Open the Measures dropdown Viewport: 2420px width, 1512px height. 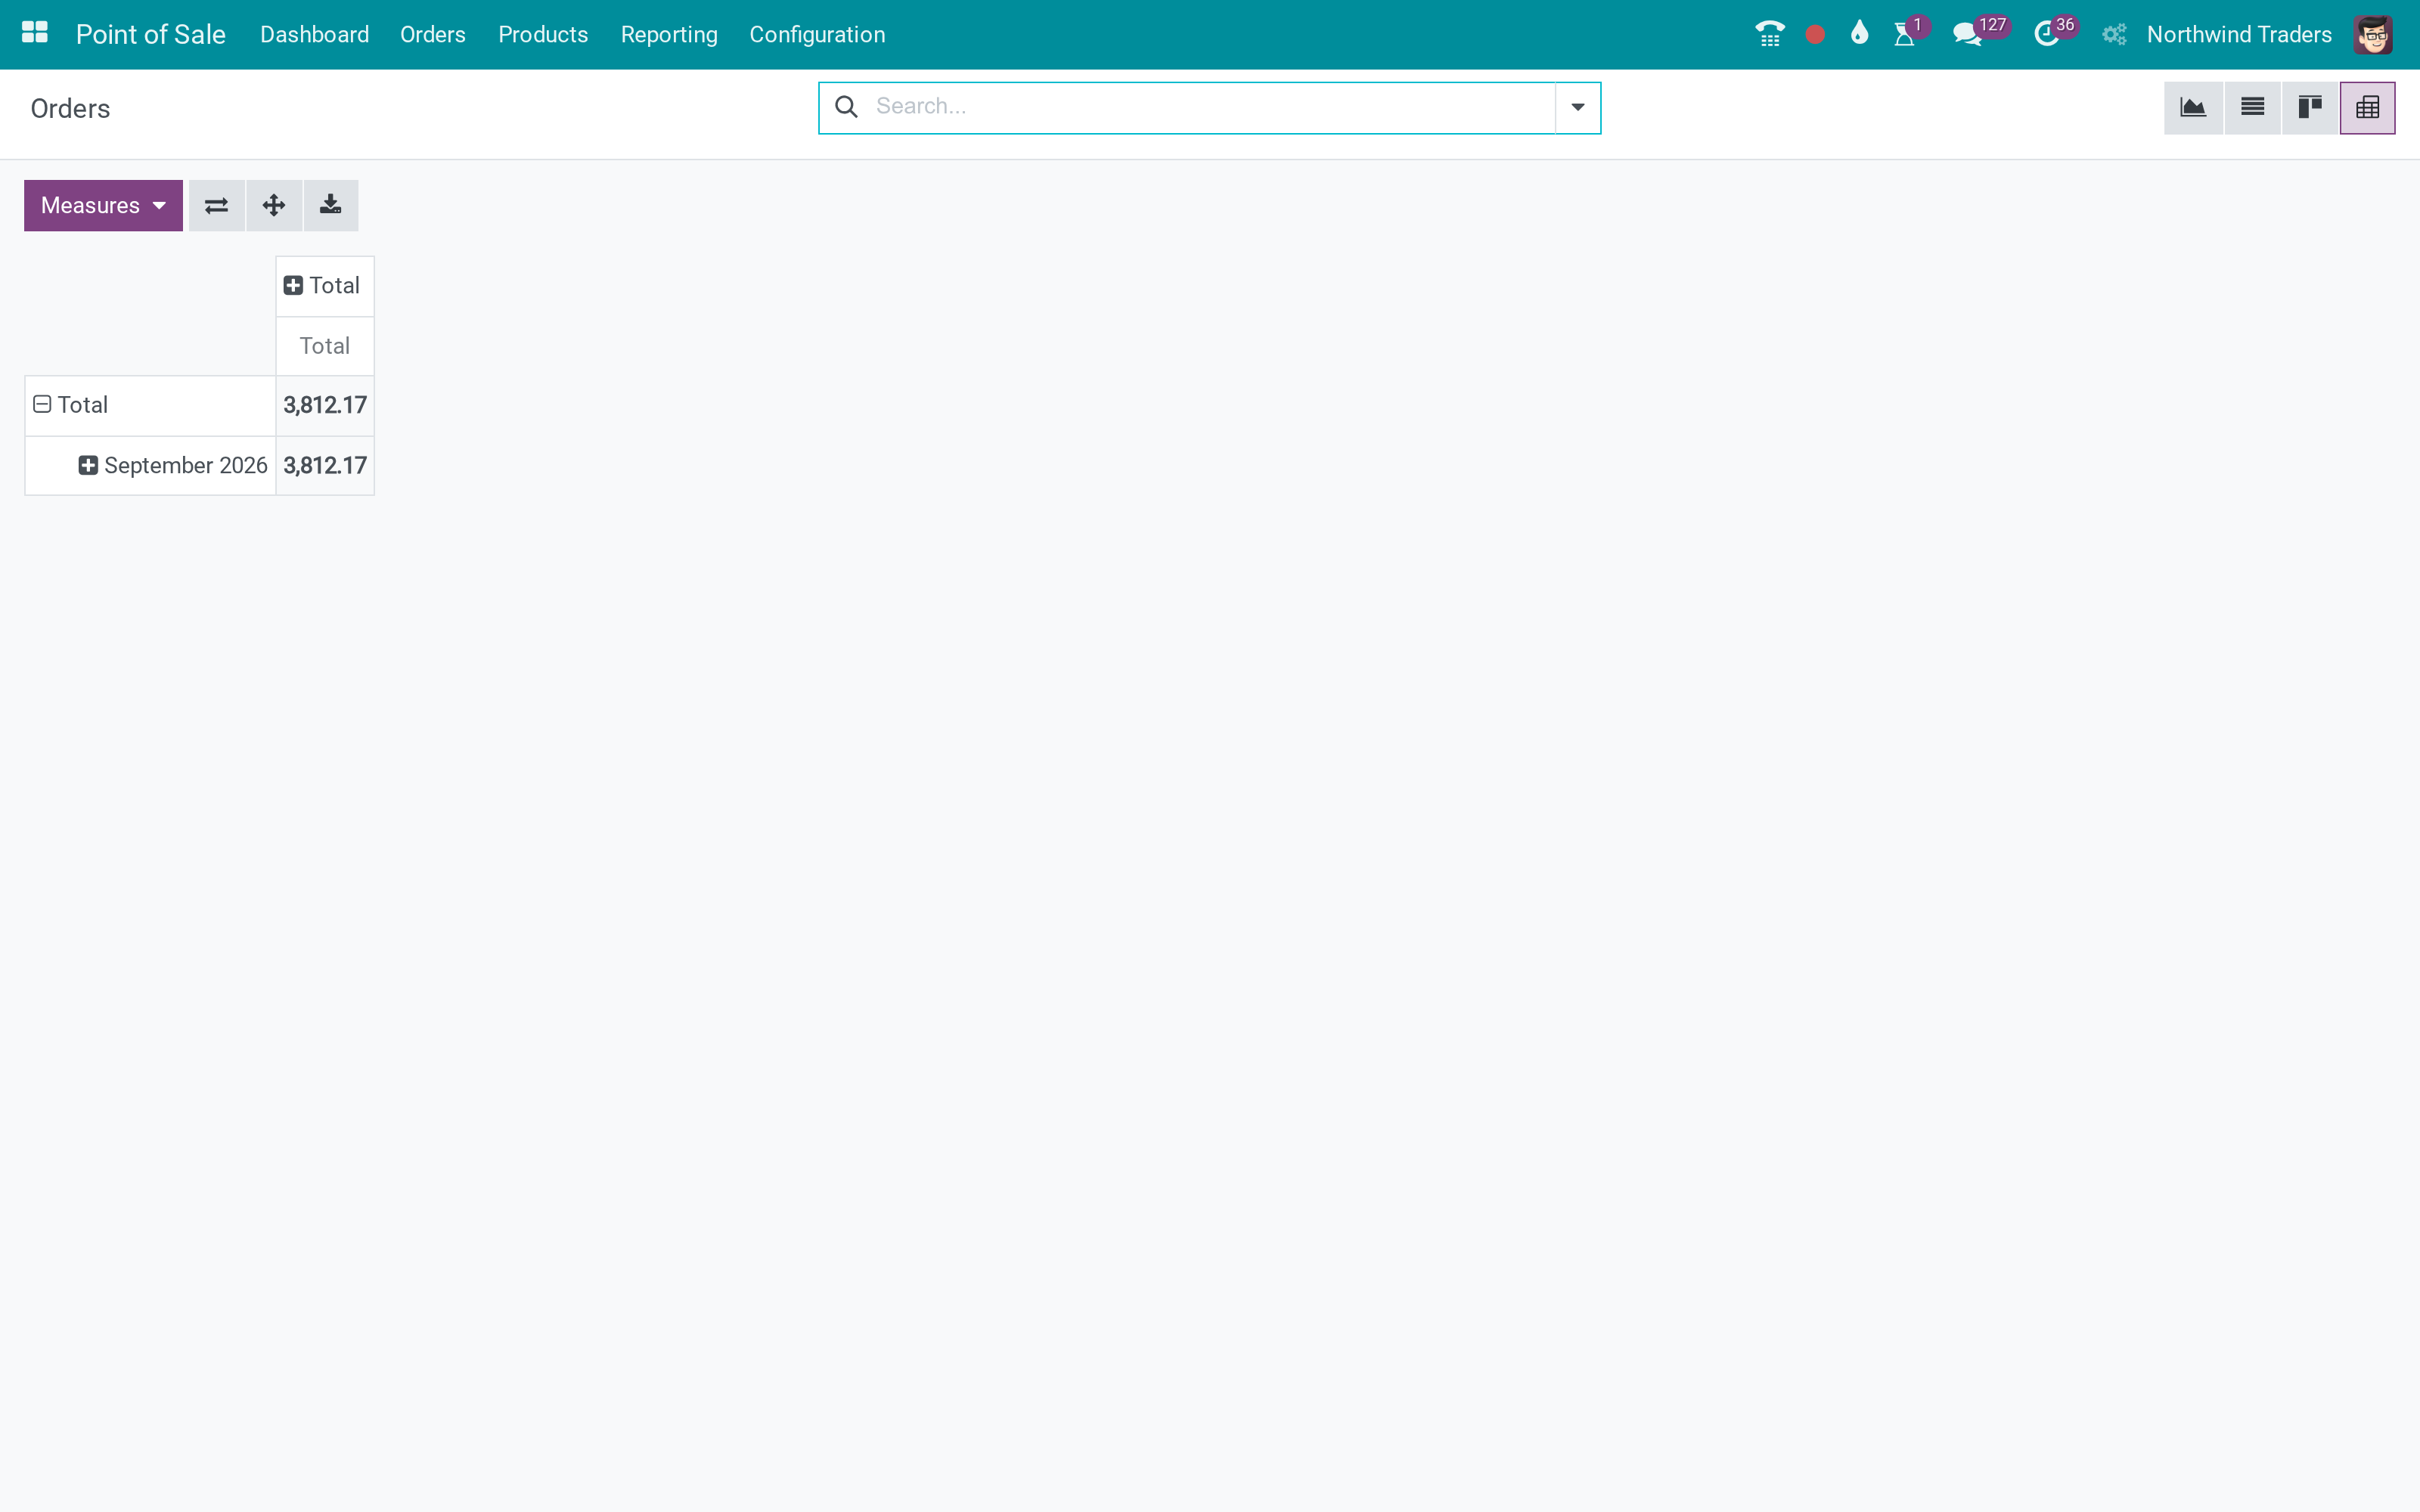[103, 206]
